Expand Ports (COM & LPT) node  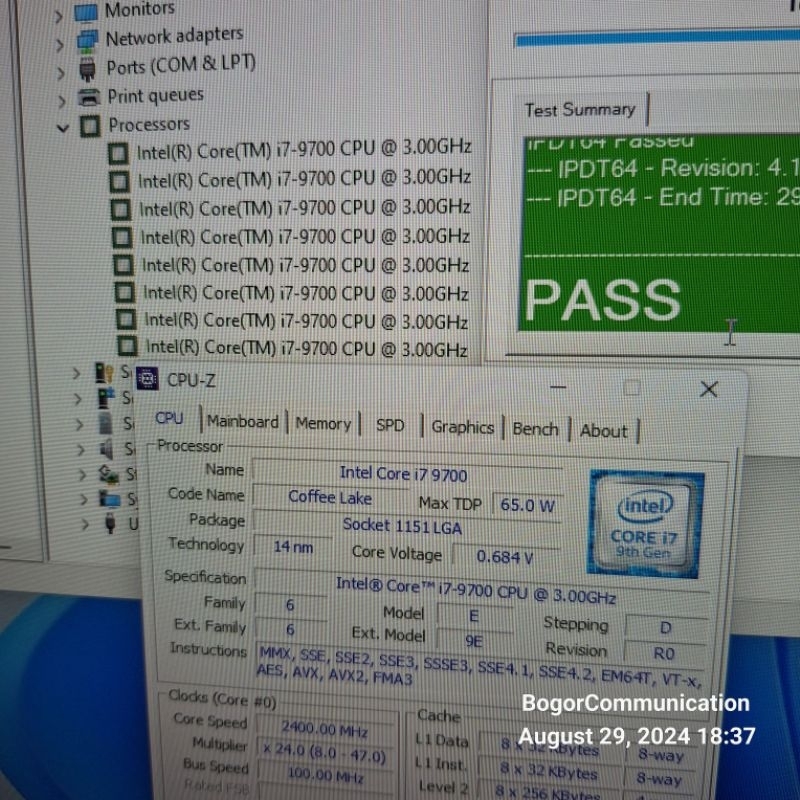coord(61,73)
